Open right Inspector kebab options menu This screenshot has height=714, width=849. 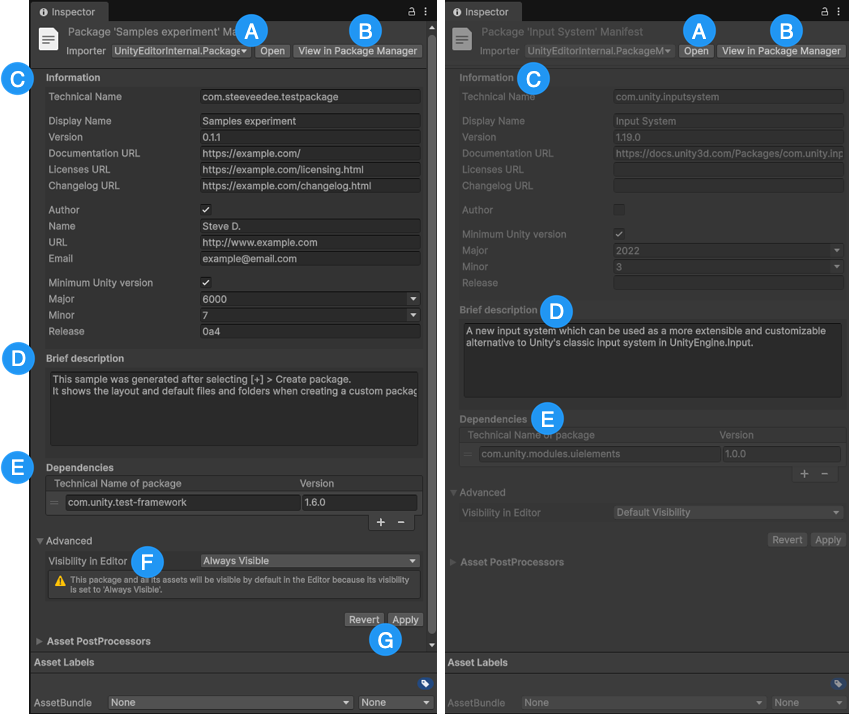coord(838,11)
